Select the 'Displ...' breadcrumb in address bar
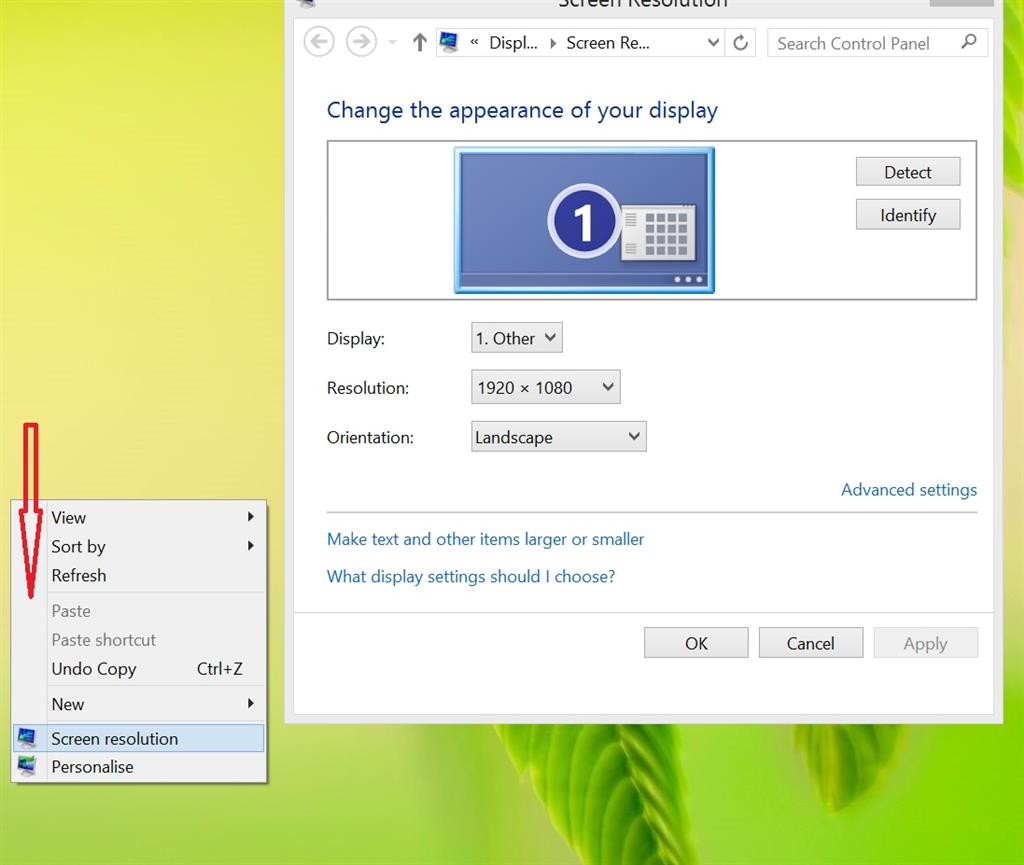Screen dimensions: 1024x865 click(x=513, y=43)
